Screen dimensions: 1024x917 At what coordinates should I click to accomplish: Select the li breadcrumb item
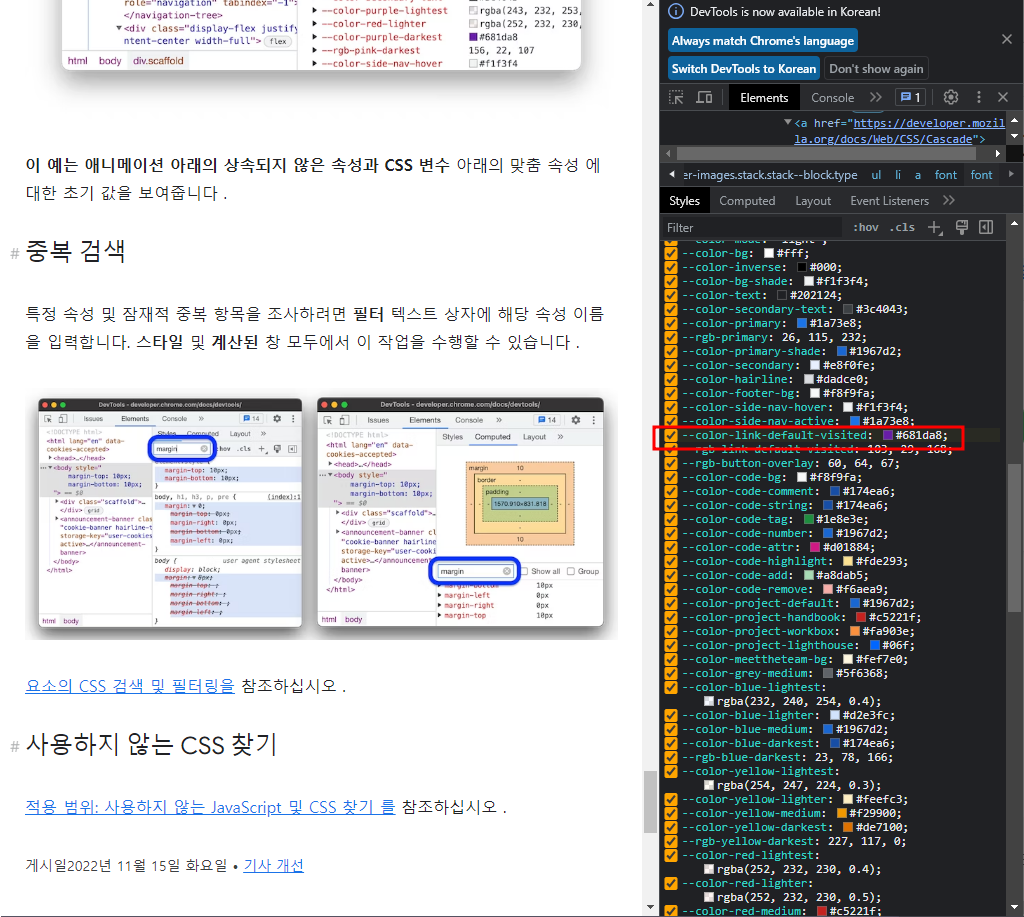[x=898, y=174]
